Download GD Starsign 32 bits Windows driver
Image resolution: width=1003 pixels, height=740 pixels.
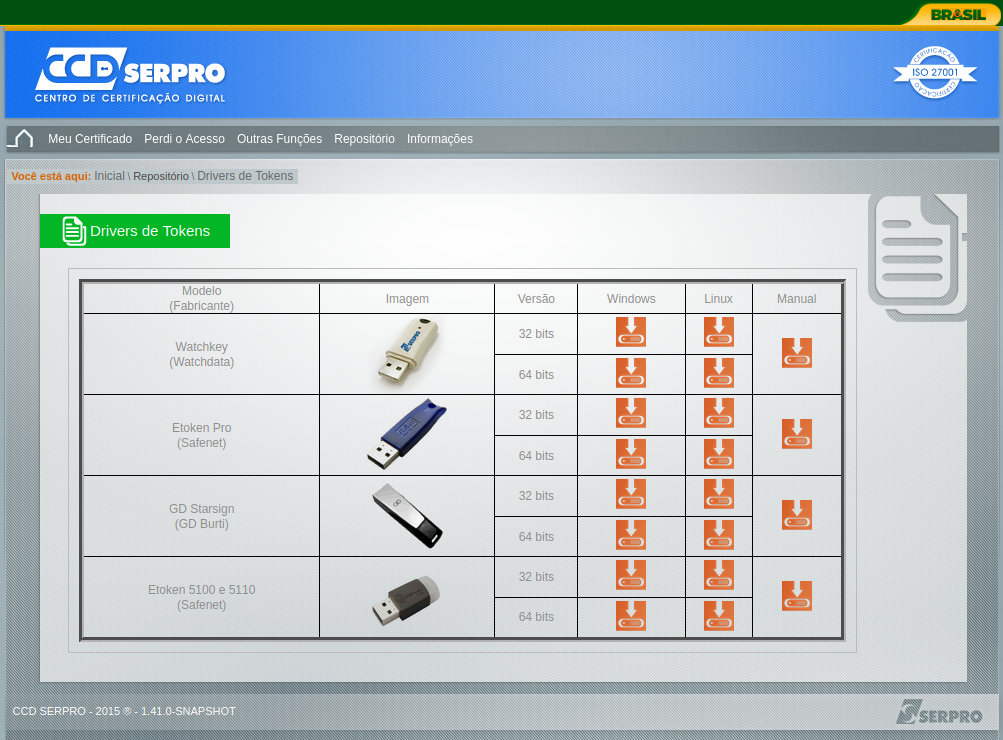631,494
